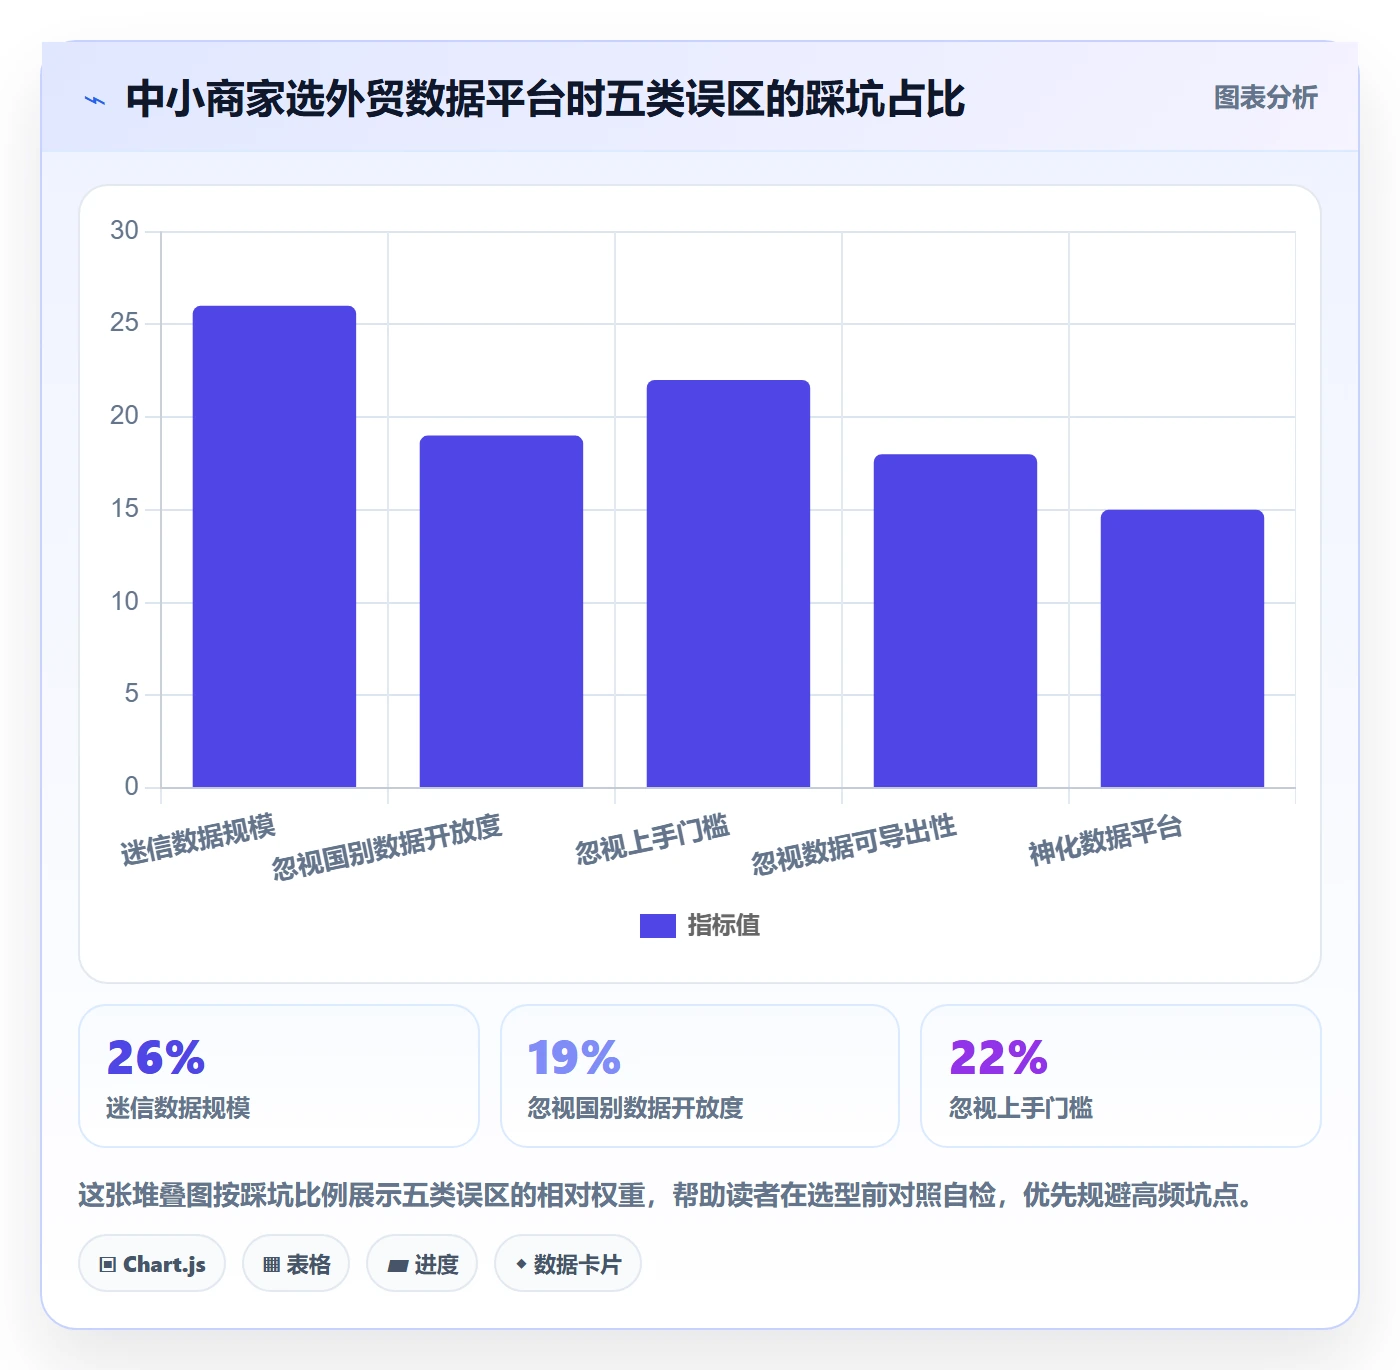This screenshot has height=1370, width=1400.
Task: Select the 忽视上手门槛 bar in the chart
Action: [728, 583]
